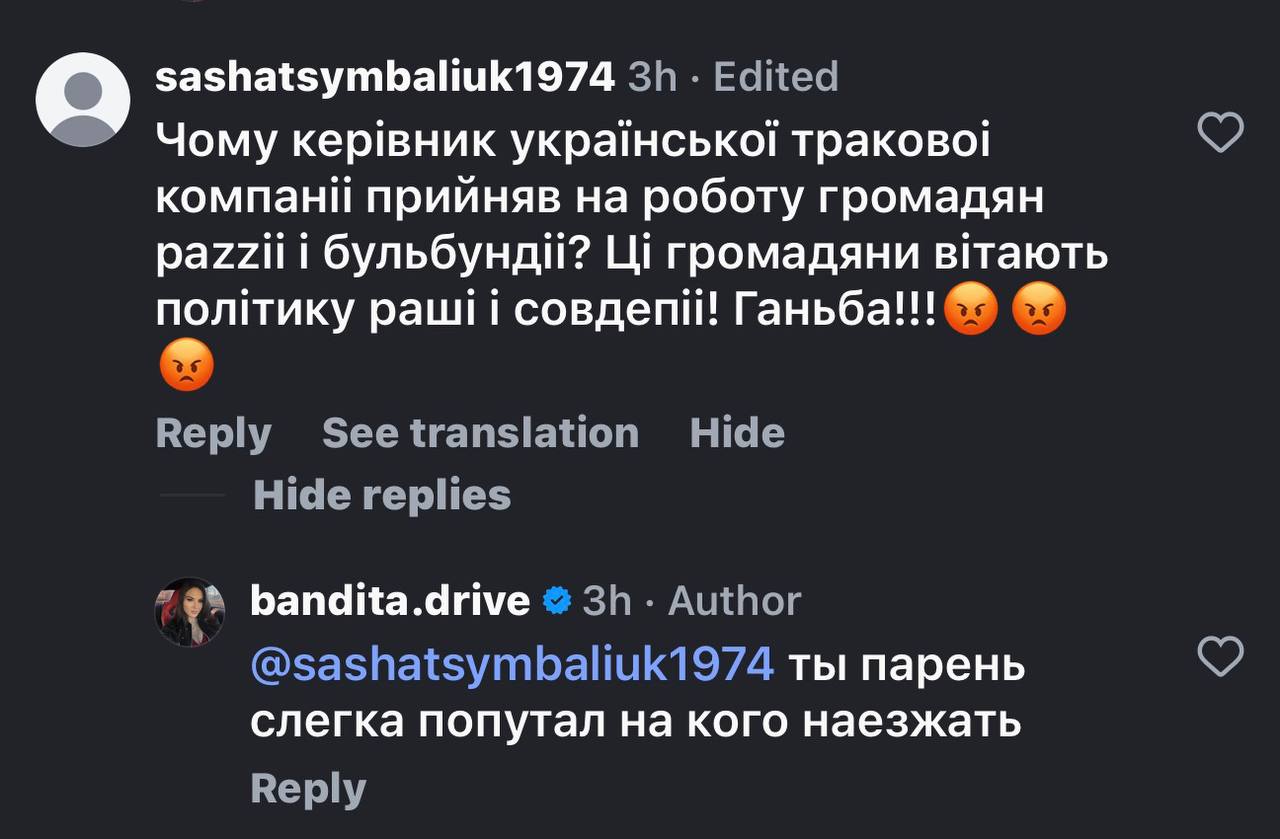Click the first angry emoji after Ганьба!!!
Image resolution: width=1280 pixels, height=839 pixels.
pyautogui.click(x=971, y=313)
